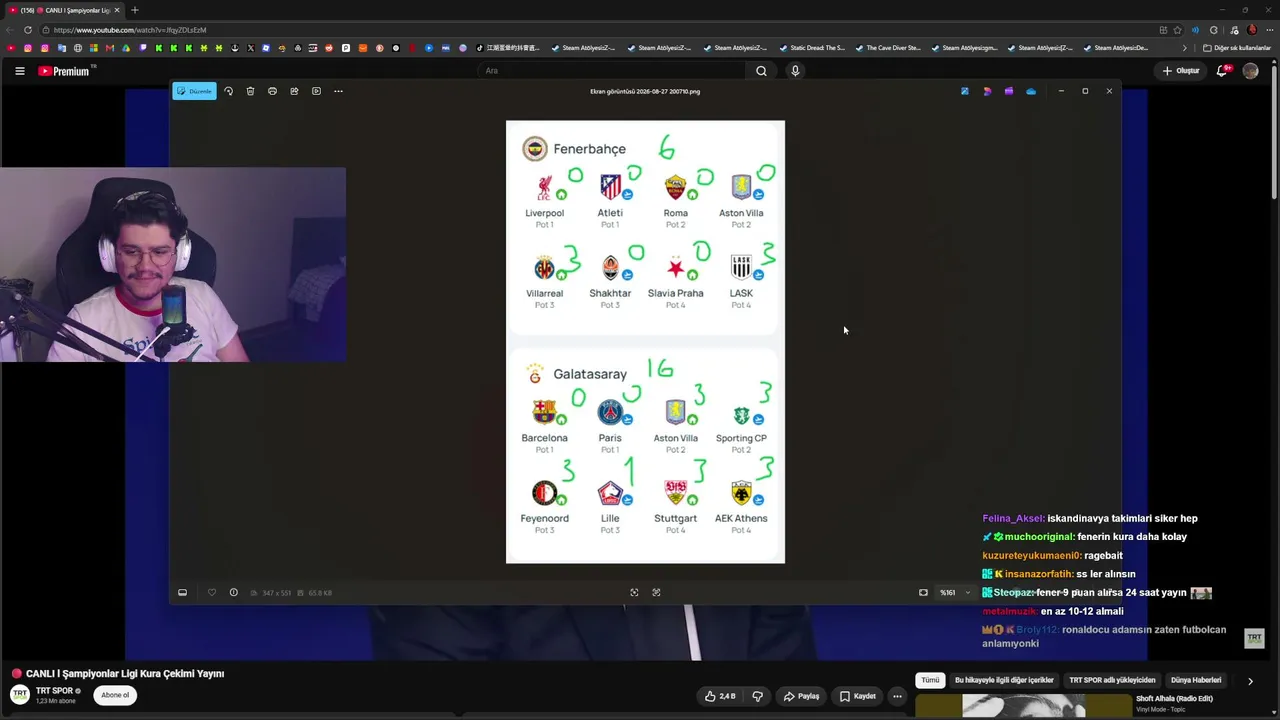Mark the photo as favorite with heart
This screenshot has height=720, width=1280.
pos(211,592)
